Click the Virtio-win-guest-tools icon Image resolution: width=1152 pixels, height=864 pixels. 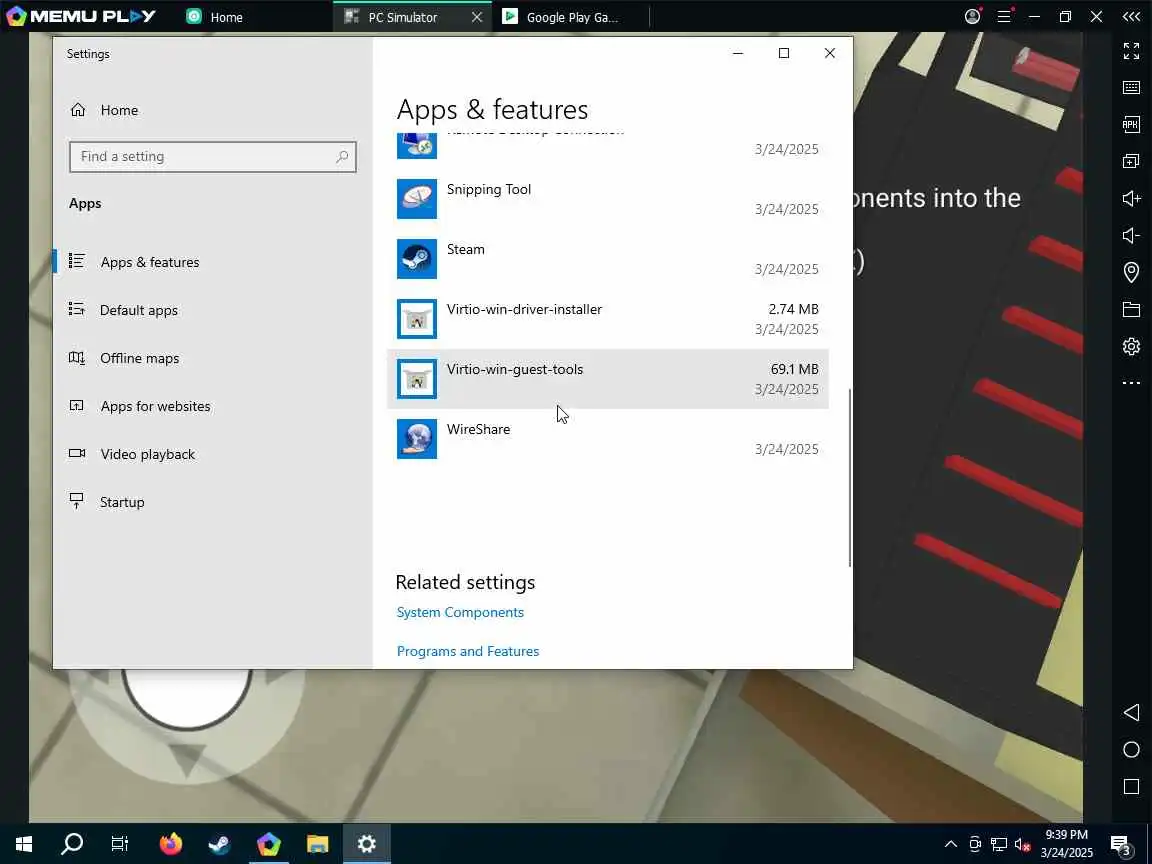click(417, 379)
